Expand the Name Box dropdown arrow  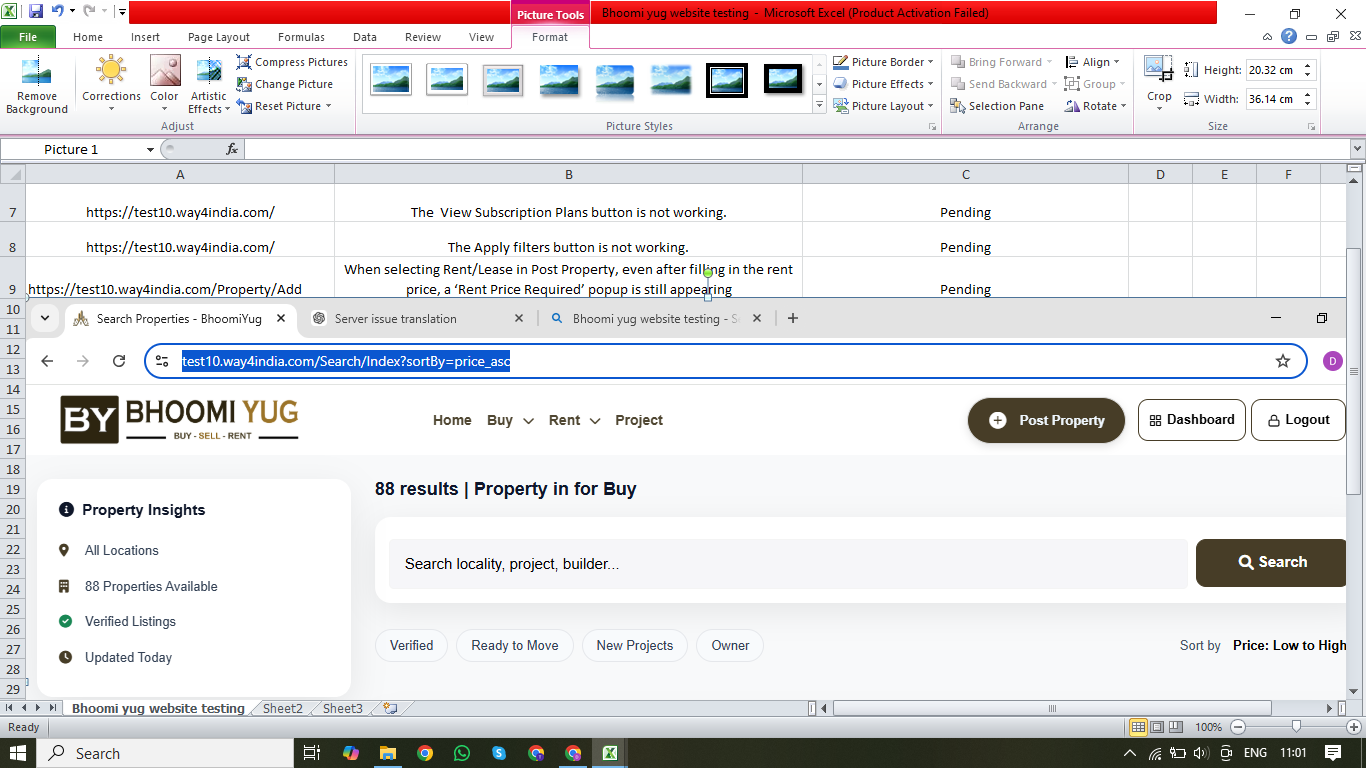[151, 150]
